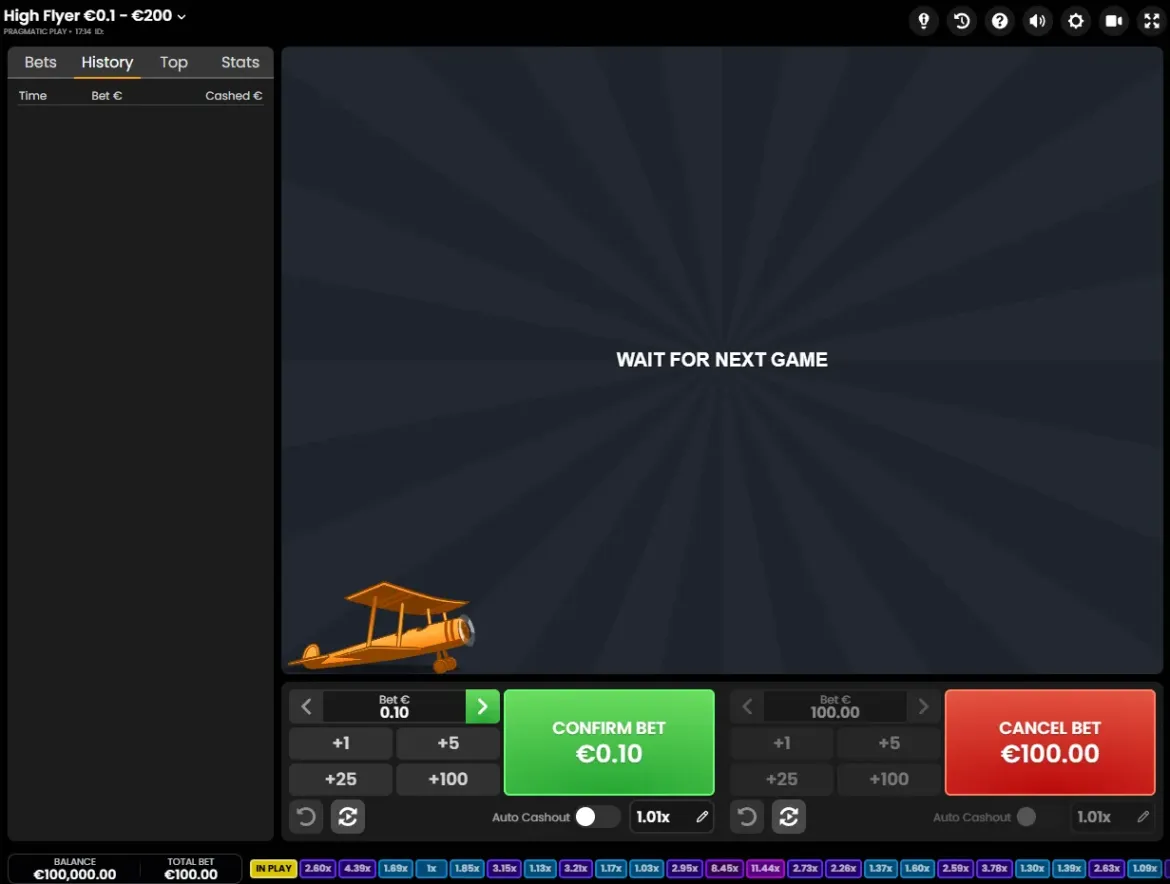This screenshot has width=1170, height=884.
Task: Open the help question mark icon
Action: coord(1000,21)
